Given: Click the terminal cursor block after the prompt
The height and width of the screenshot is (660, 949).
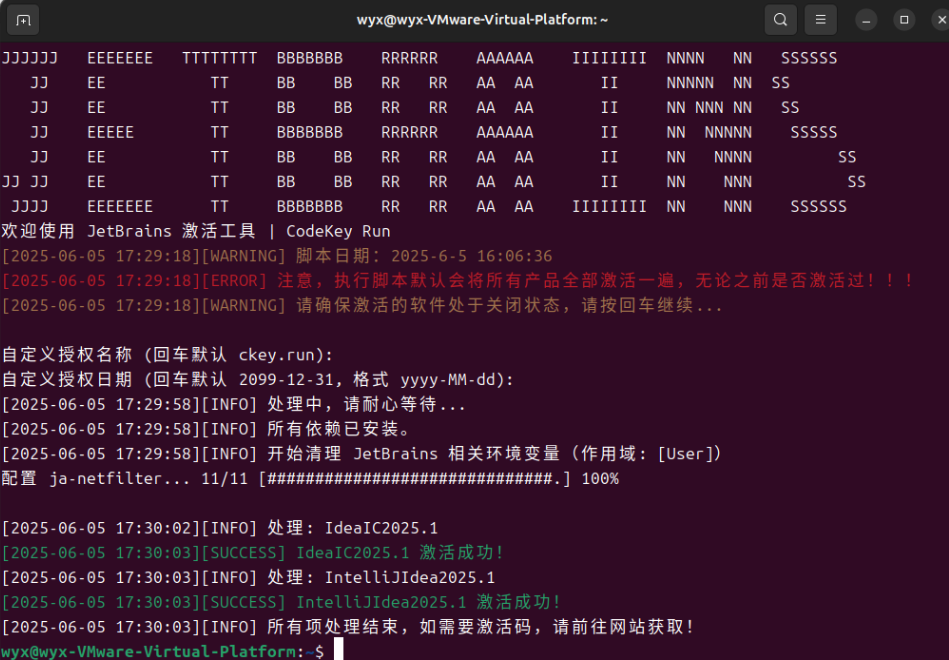Looking at the screenshot, I should pyautogui.click(x=339, y=649).
